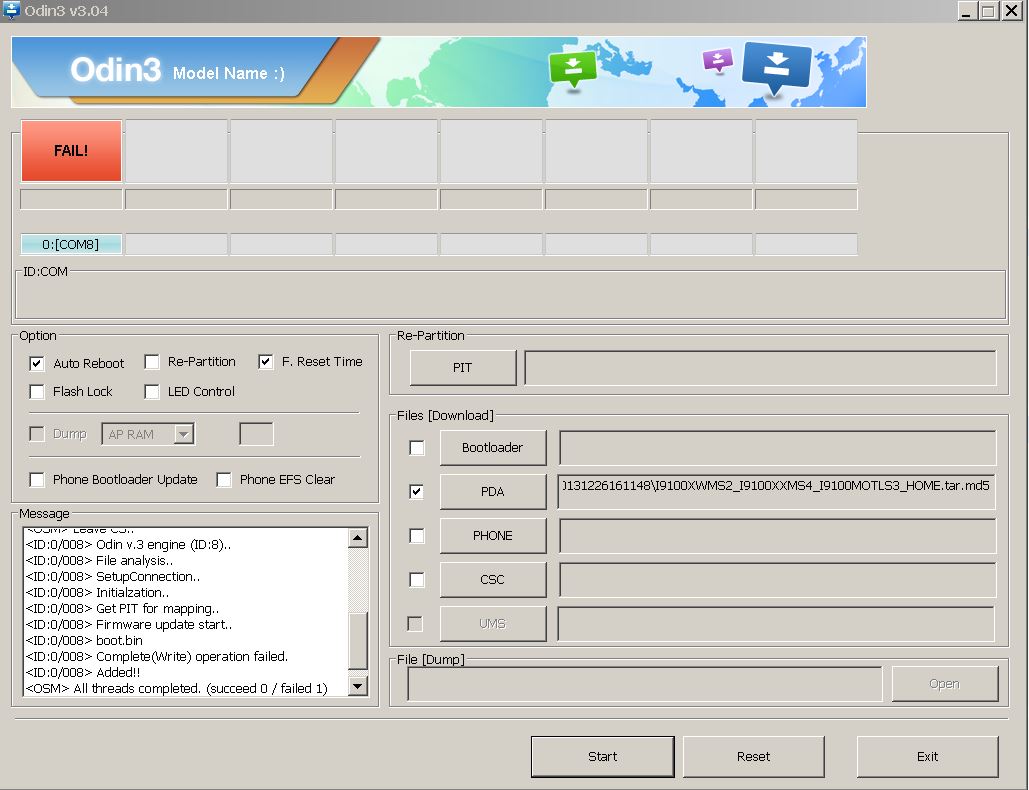Click the Message log scrollbar thumb

point(358,641)
